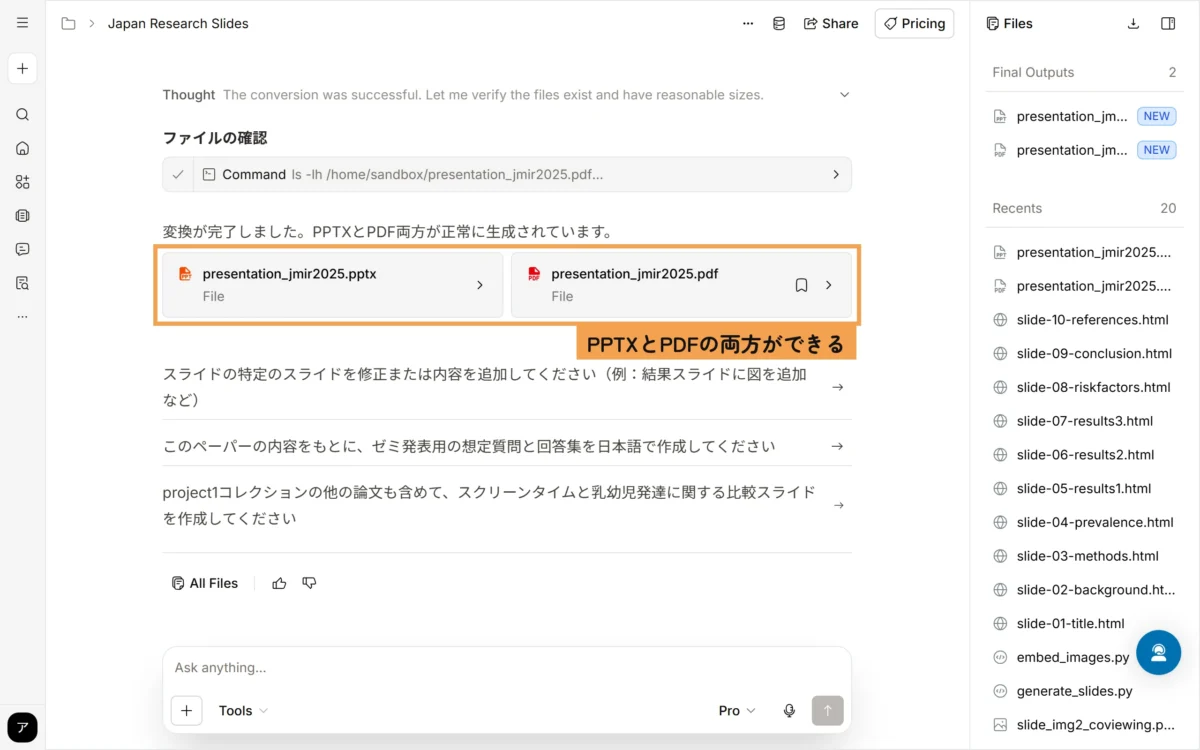Screen dimensions: 1200x750
Task: Open the document search icon in the sidebar
Action: [x=22, y=283]
